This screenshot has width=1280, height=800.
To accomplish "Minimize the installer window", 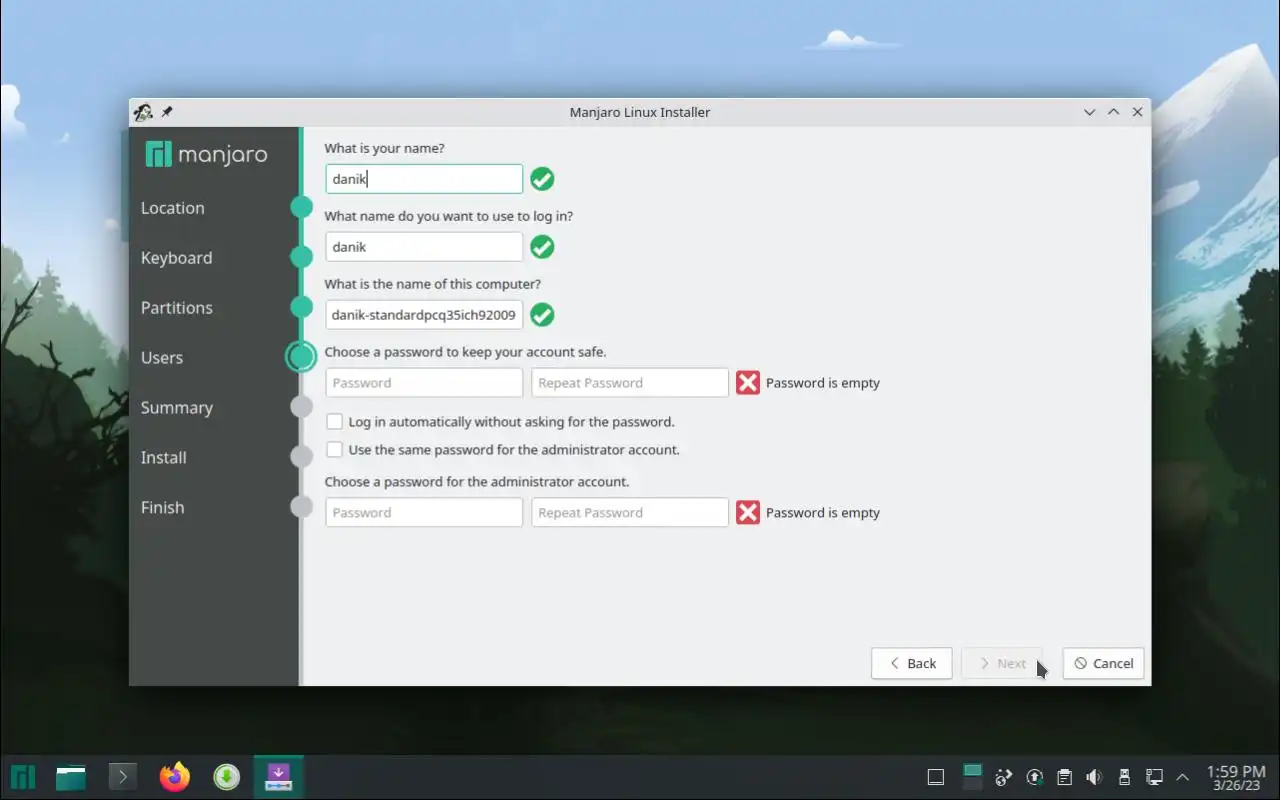I will coord(1090,112).
